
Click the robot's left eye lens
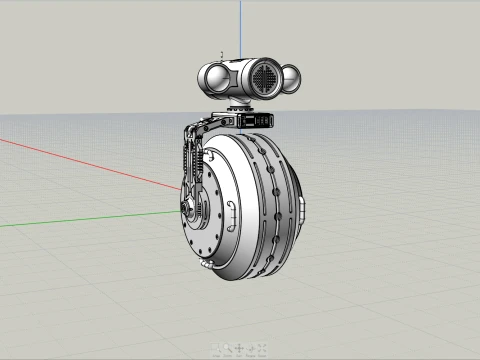(217, 79)
